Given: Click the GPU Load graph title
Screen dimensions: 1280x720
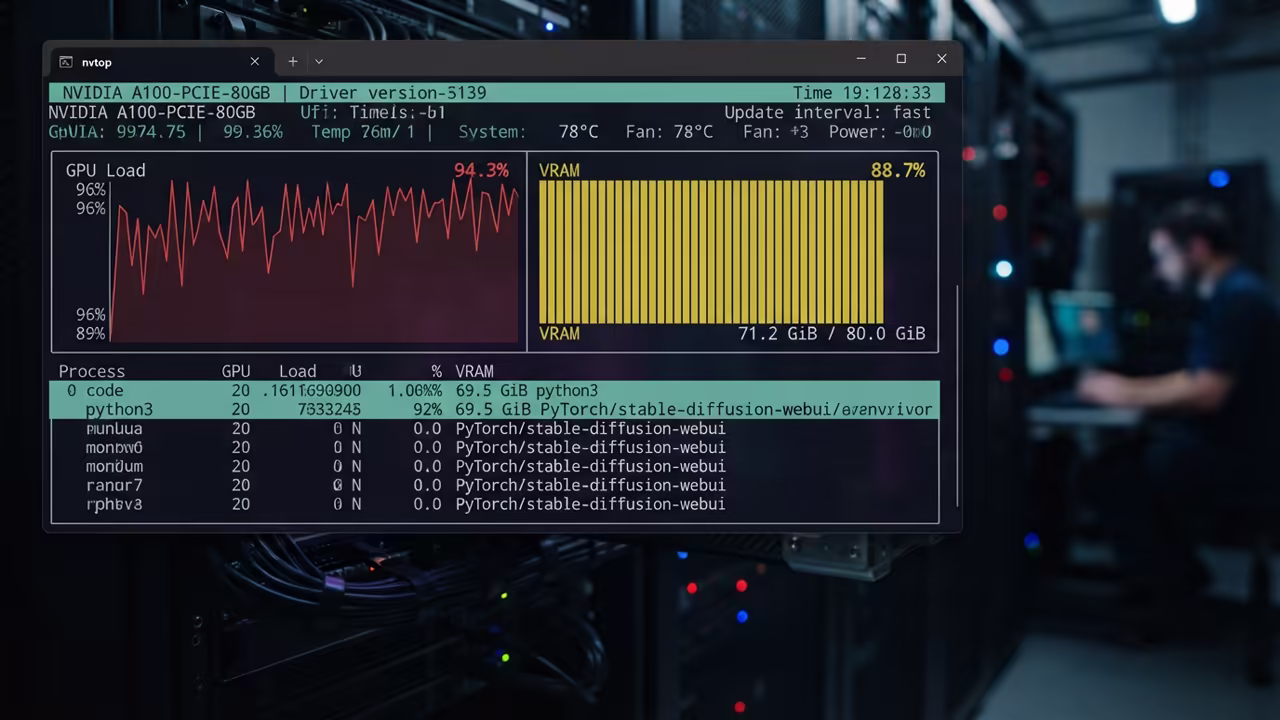Looking at the screenshot, I should (105, 170).
